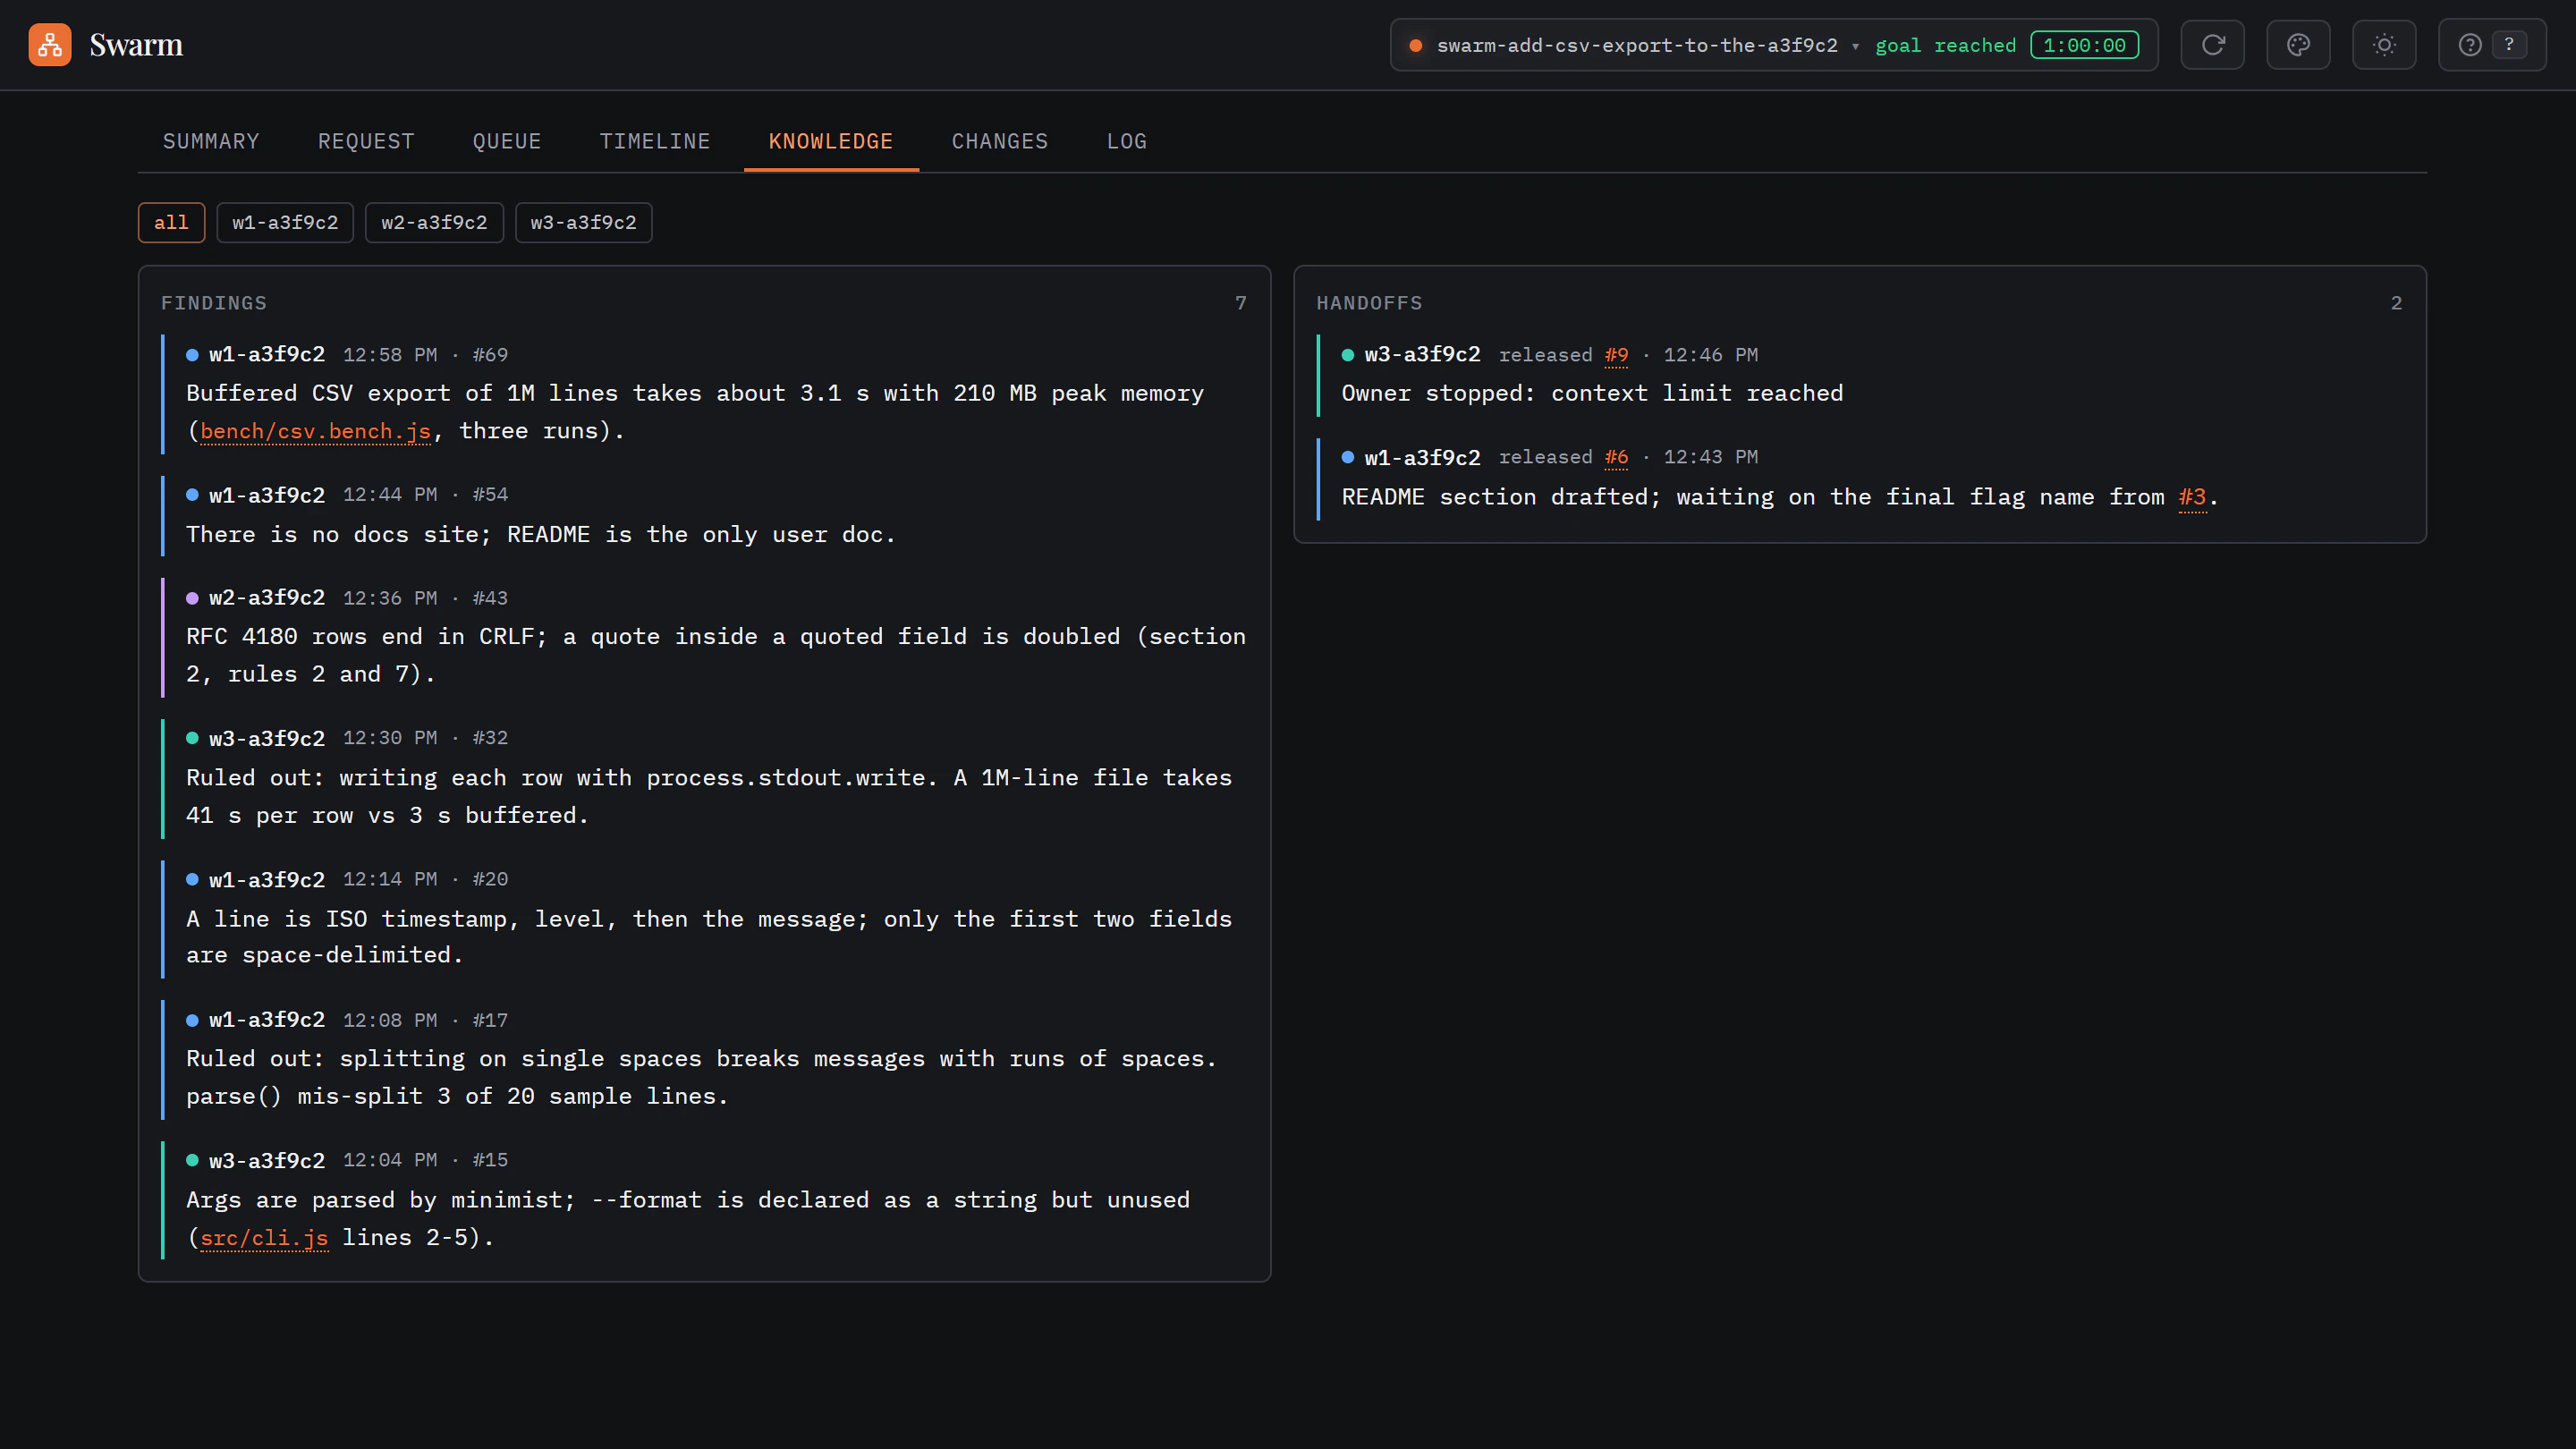The width and height of the screenshot is (2576, 1449).
Task: Open the QUEUE tab
Action: pyautogui.click(x=507, y=141)
